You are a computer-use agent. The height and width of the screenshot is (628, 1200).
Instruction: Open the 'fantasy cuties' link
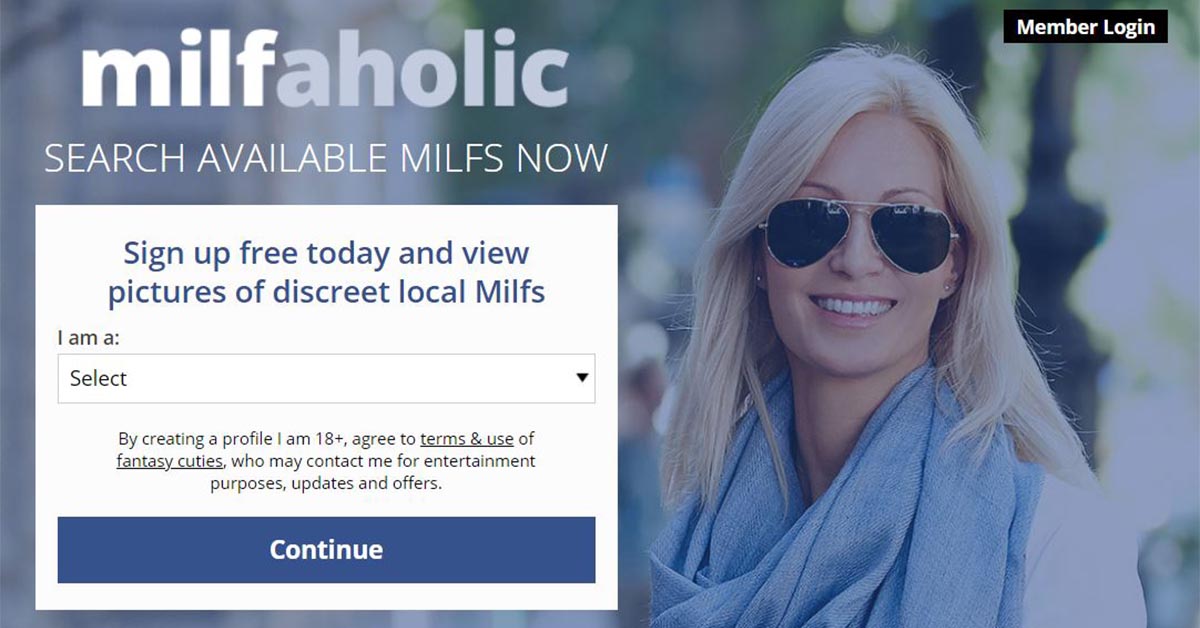pos(170,461)
